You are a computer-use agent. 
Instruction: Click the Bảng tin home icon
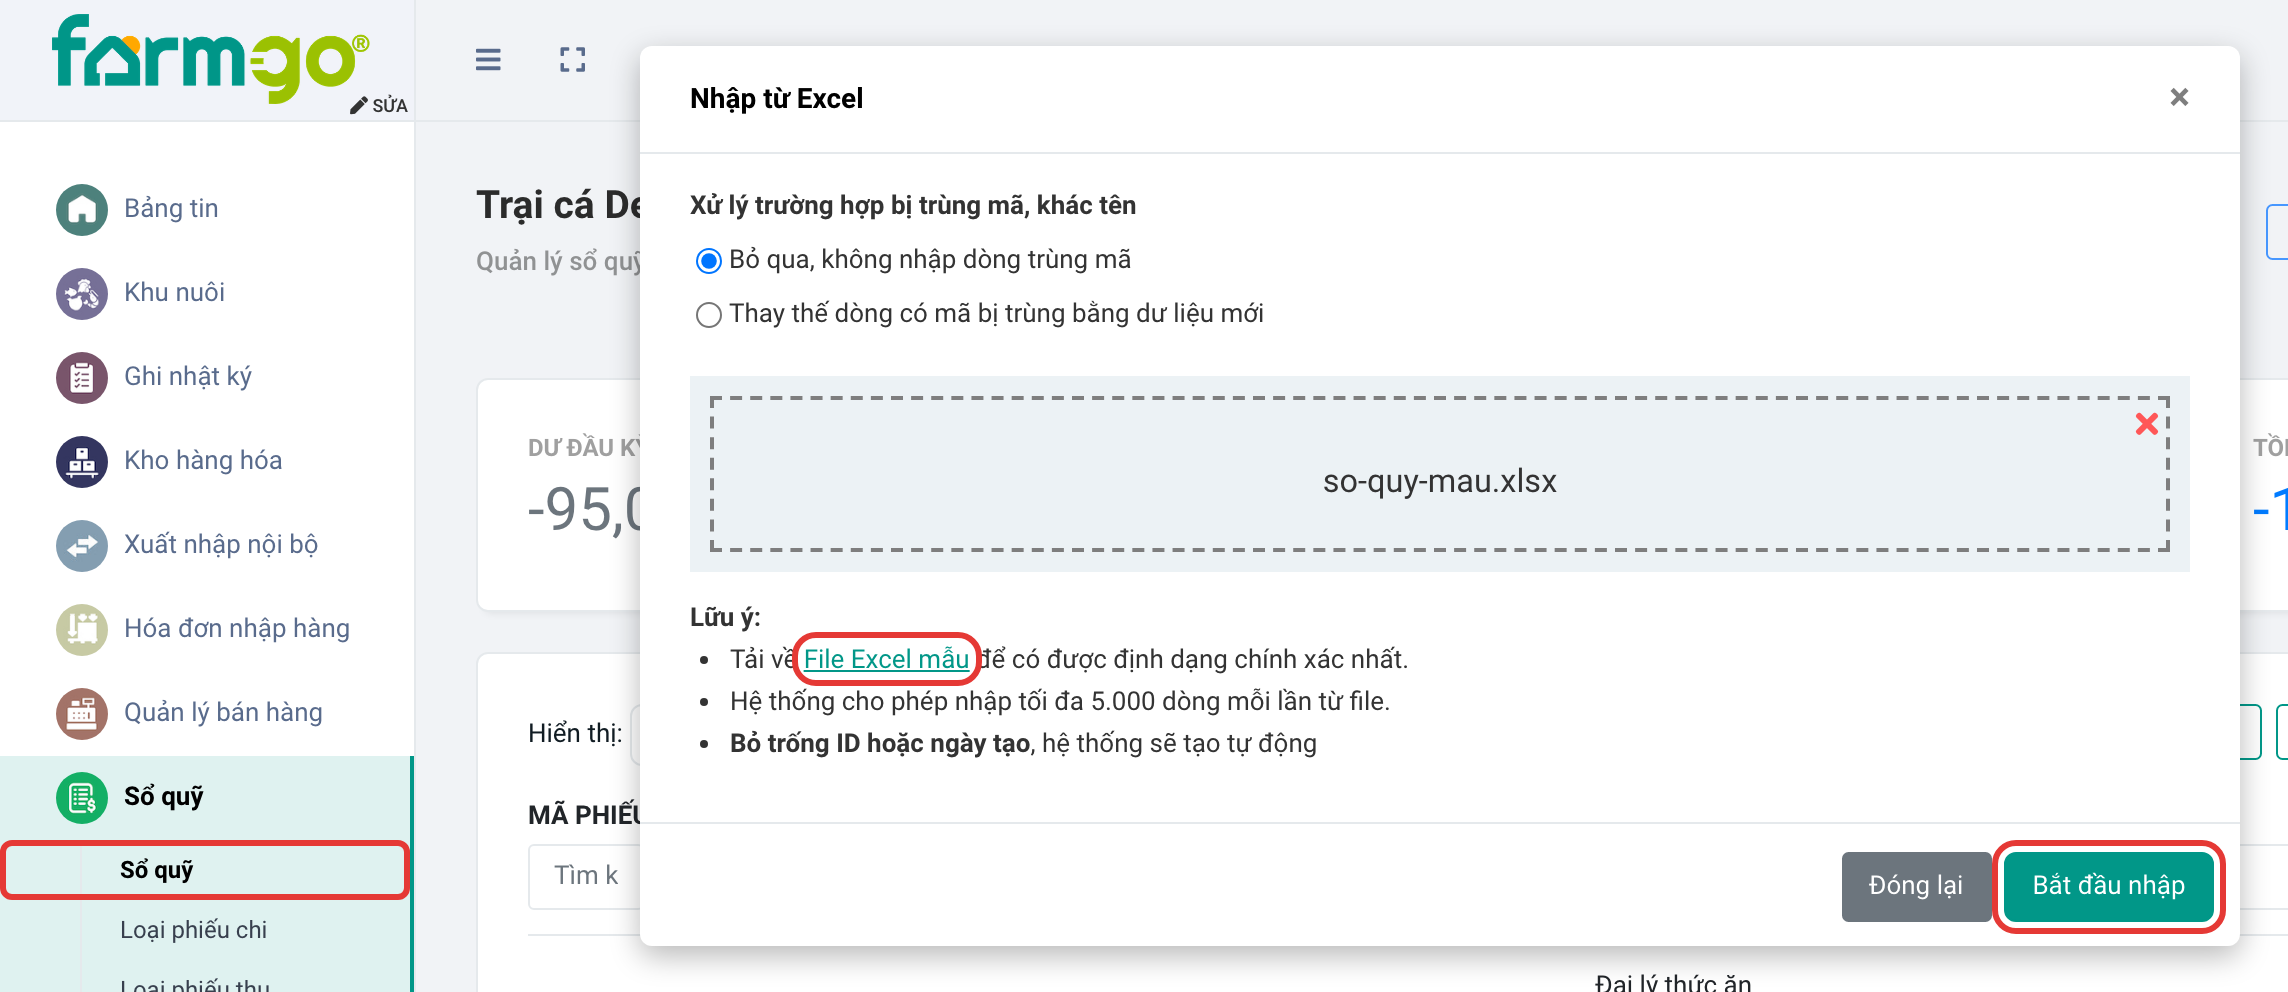[82, 209]
